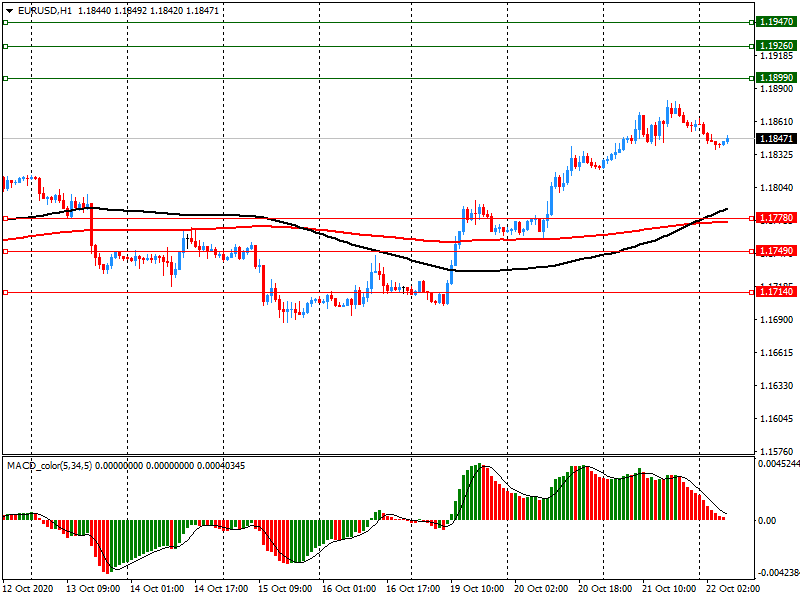Click the 0.00 level on the MACD scale
This screenshot has height=600, width=800.
pyautogui.click(x=767, y=520)
